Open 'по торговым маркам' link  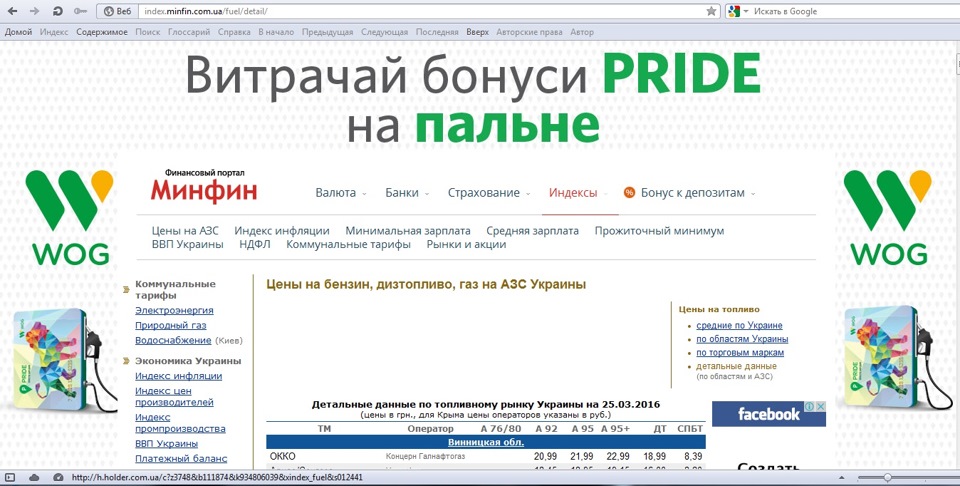[x=740, y=353]
